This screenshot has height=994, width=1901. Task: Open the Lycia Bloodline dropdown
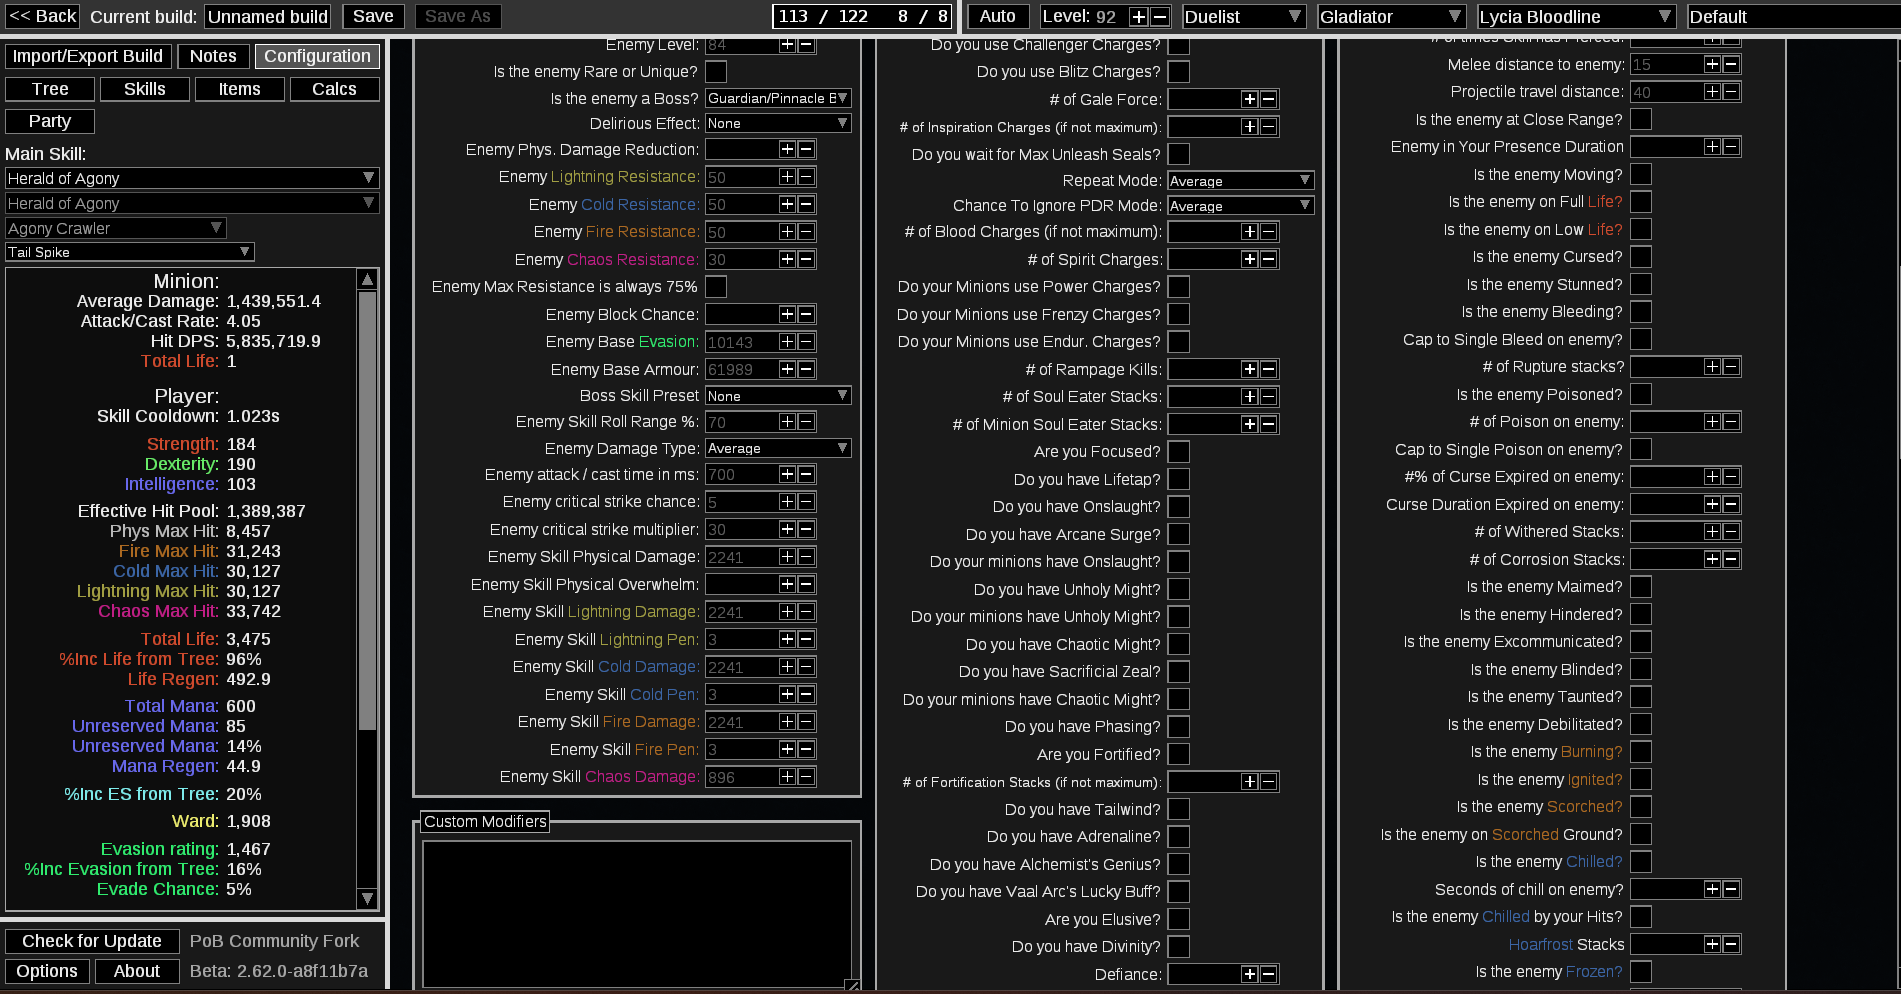pyautogui.click(x=1577, y=17)
